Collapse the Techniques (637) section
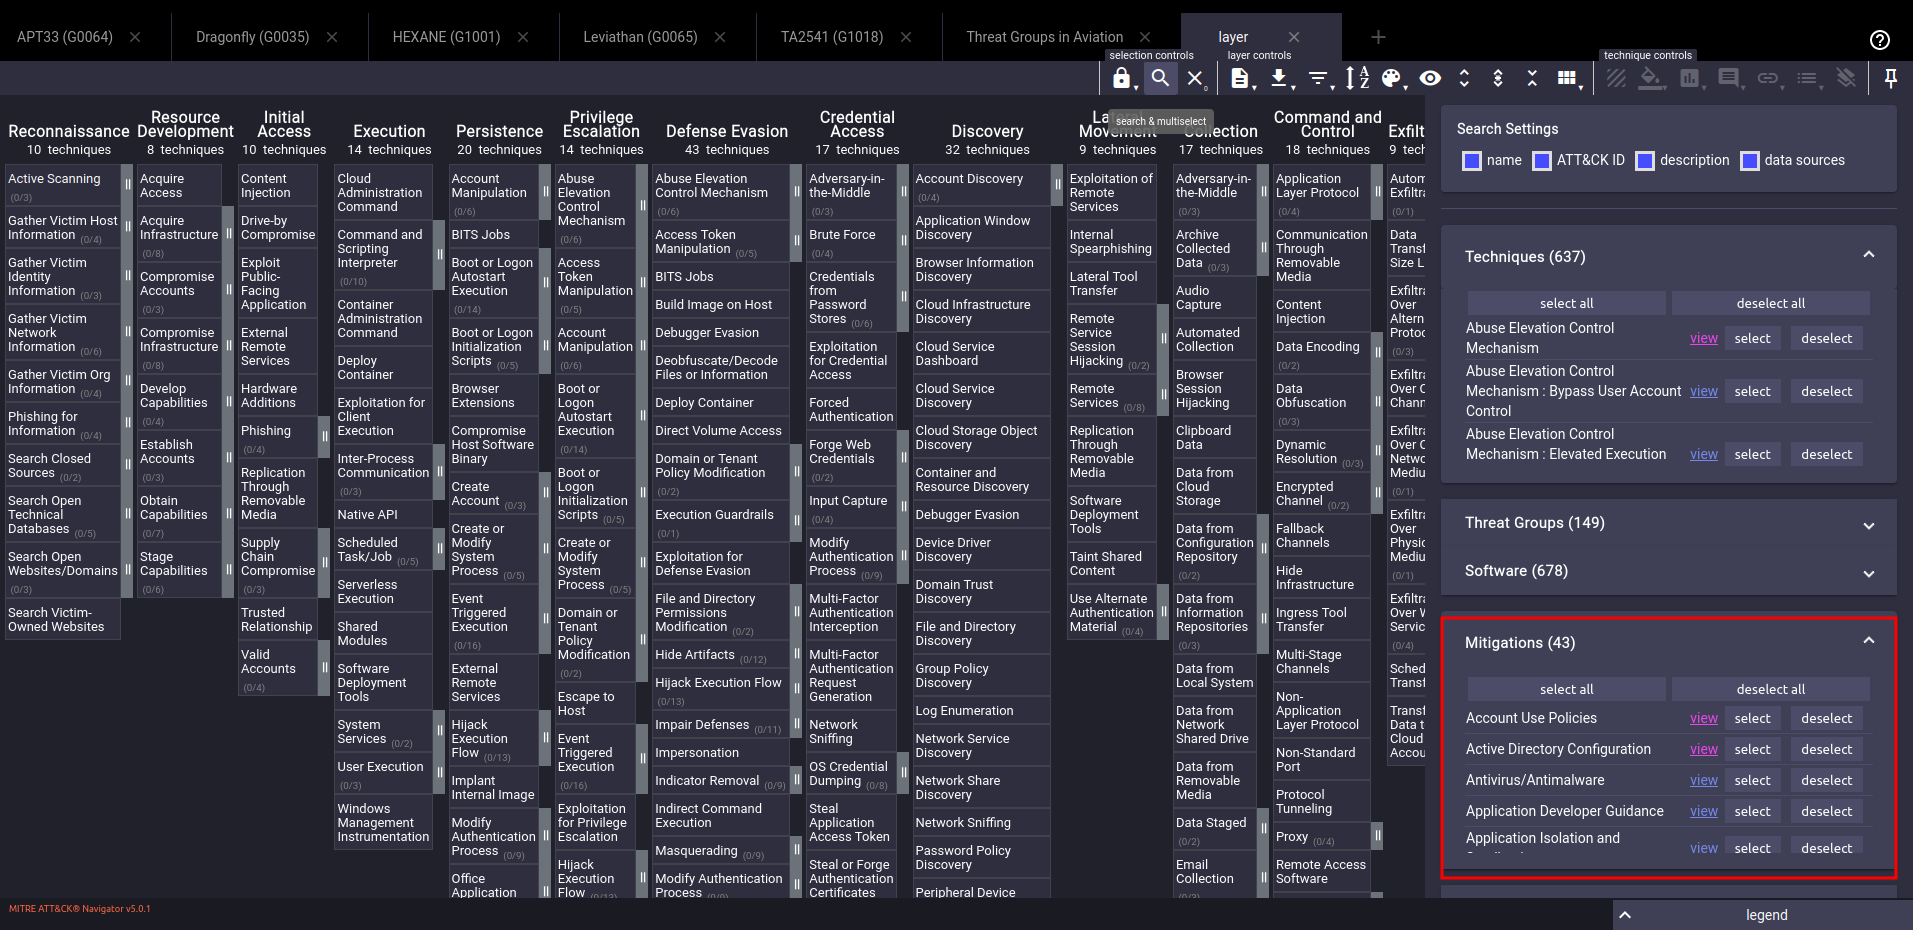The height and width of the screenshot is (930, 1913). 1868,256
